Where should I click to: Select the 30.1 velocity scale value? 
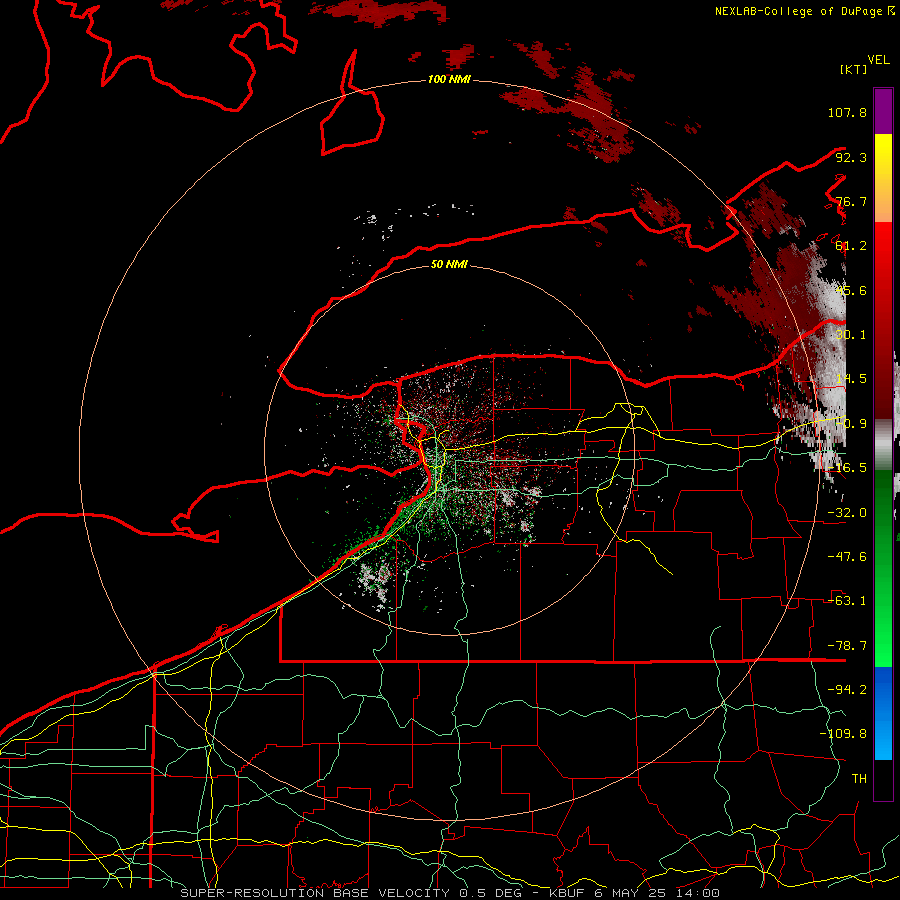pyautogui.click(x=851, y=335)
